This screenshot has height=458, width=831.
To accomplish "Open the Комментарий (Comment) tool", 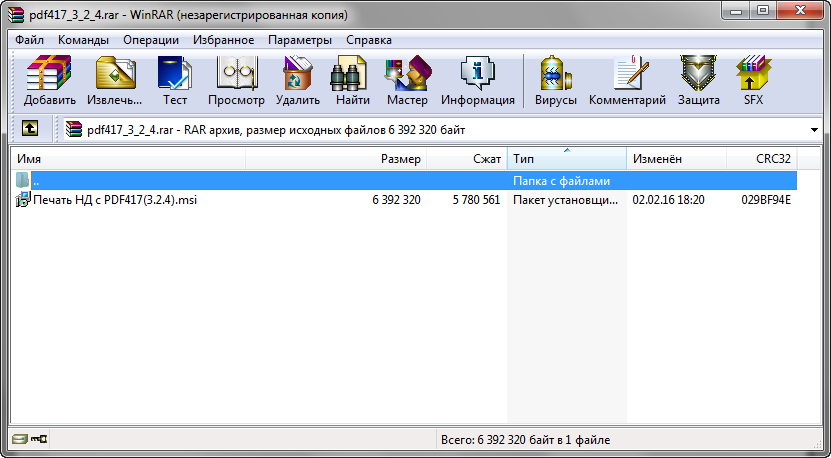I will (627, 80).
